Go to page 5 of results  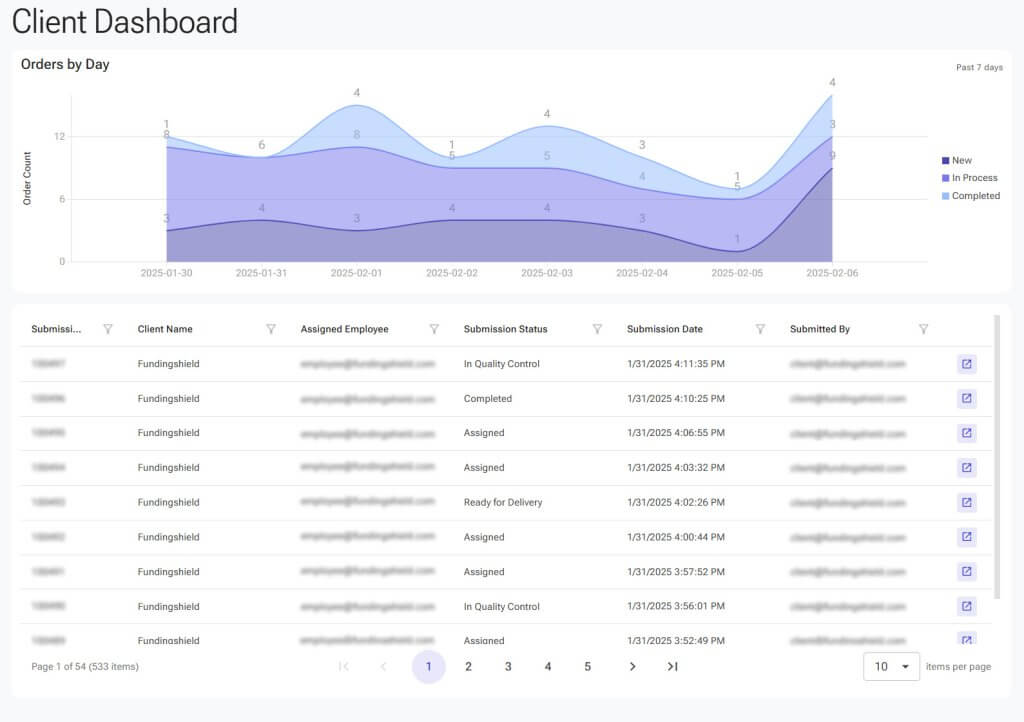(588, 667)
